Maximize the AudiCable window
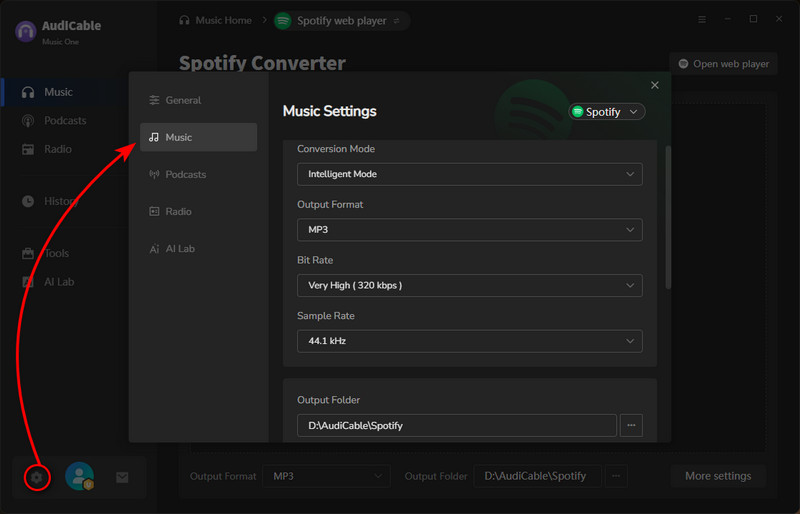Viewport: 800px width, 514px height. pyautogui.click(x=753, y=19)
